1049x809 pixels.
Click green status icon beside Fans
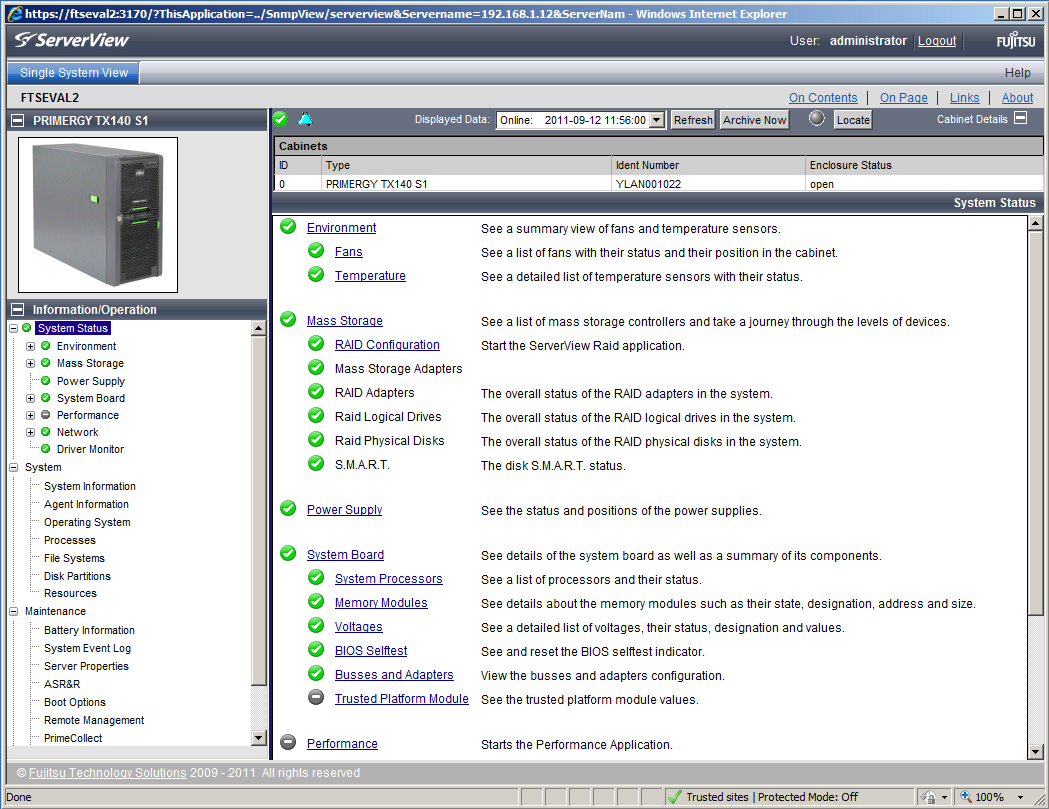pyautogui.click(x=316, y=251)
